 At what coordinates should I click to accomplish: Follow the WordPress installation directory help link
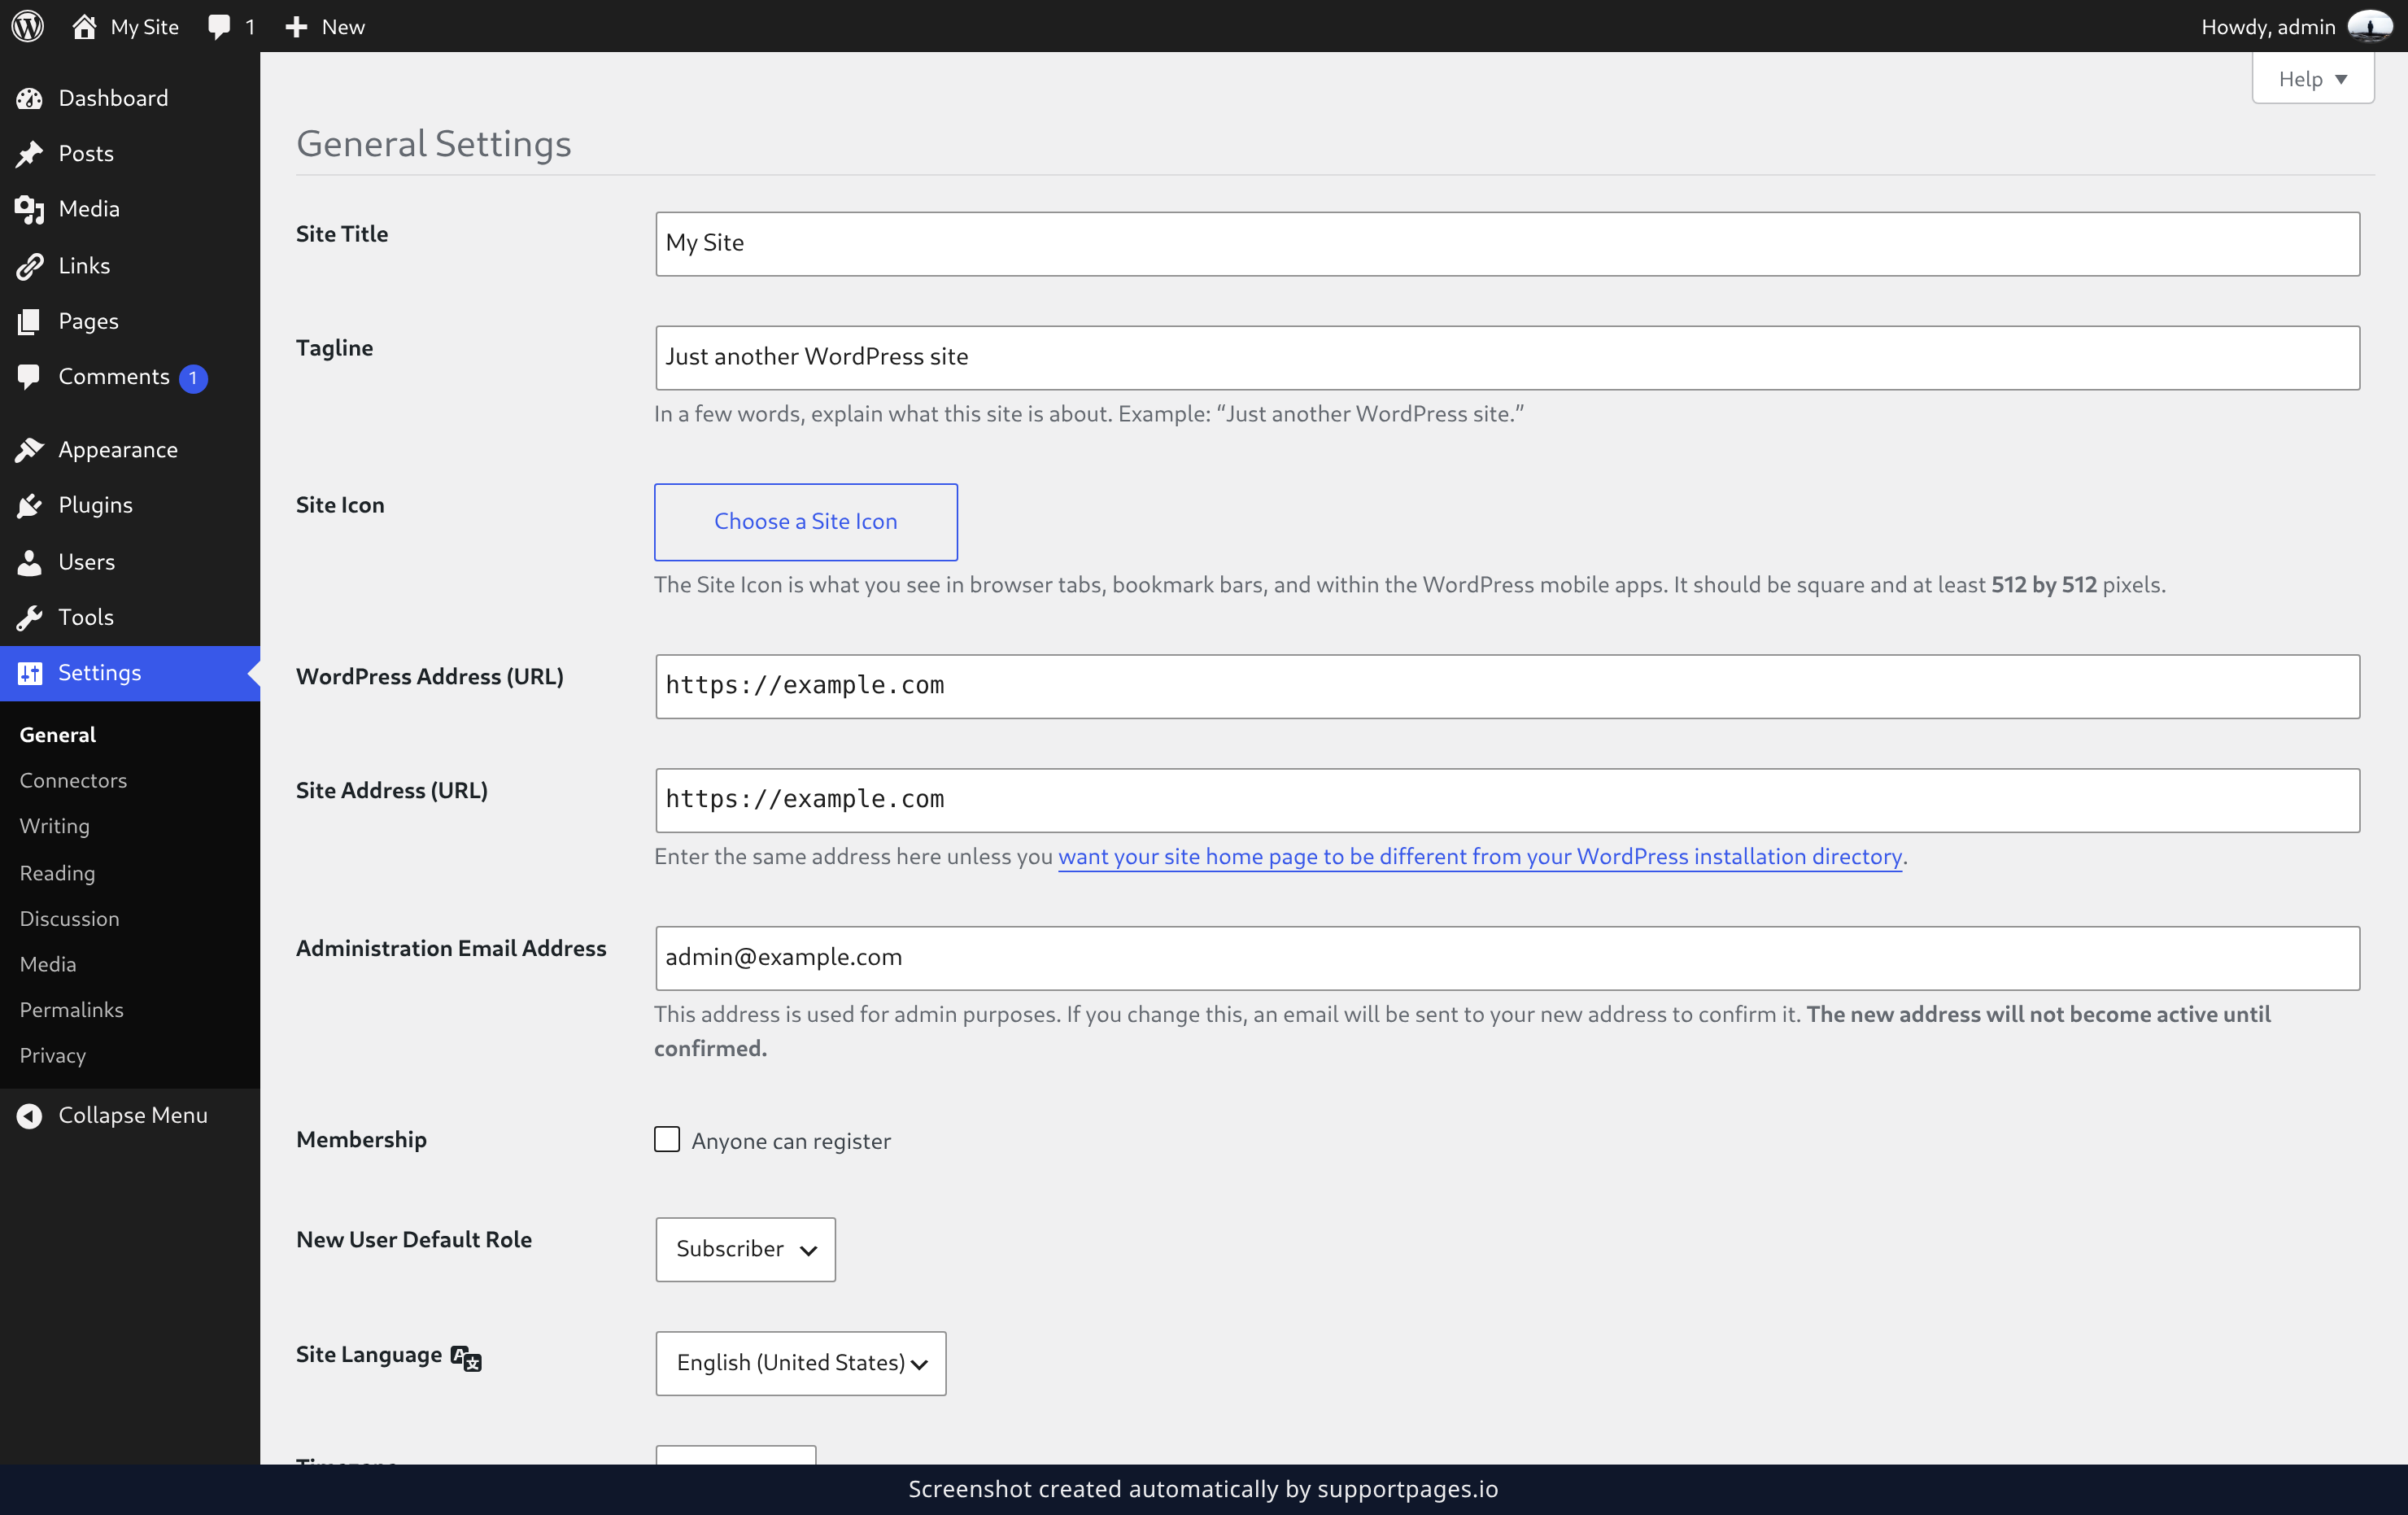click(x=1480, y=856)
